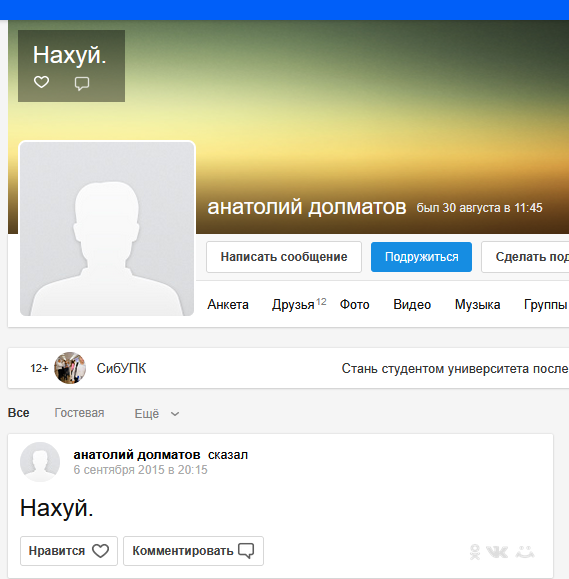569x579 pixels.
Task: Open СибУПК round group avatar
Action: 70,368
